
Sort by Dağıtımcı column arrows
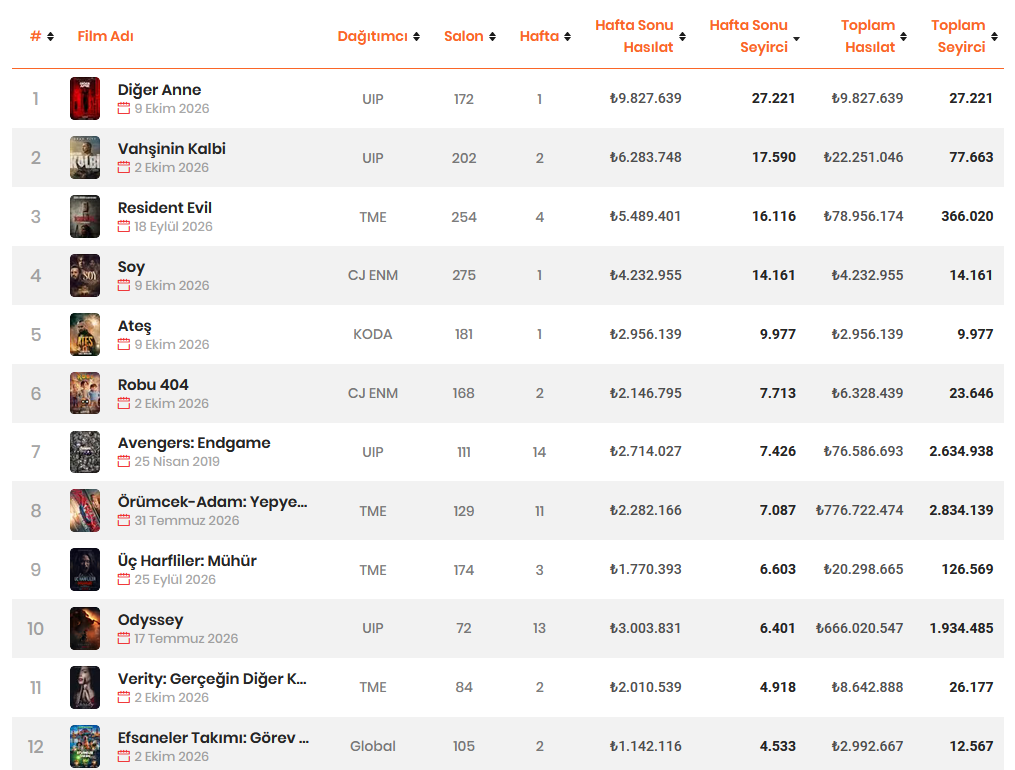(416, 36)
